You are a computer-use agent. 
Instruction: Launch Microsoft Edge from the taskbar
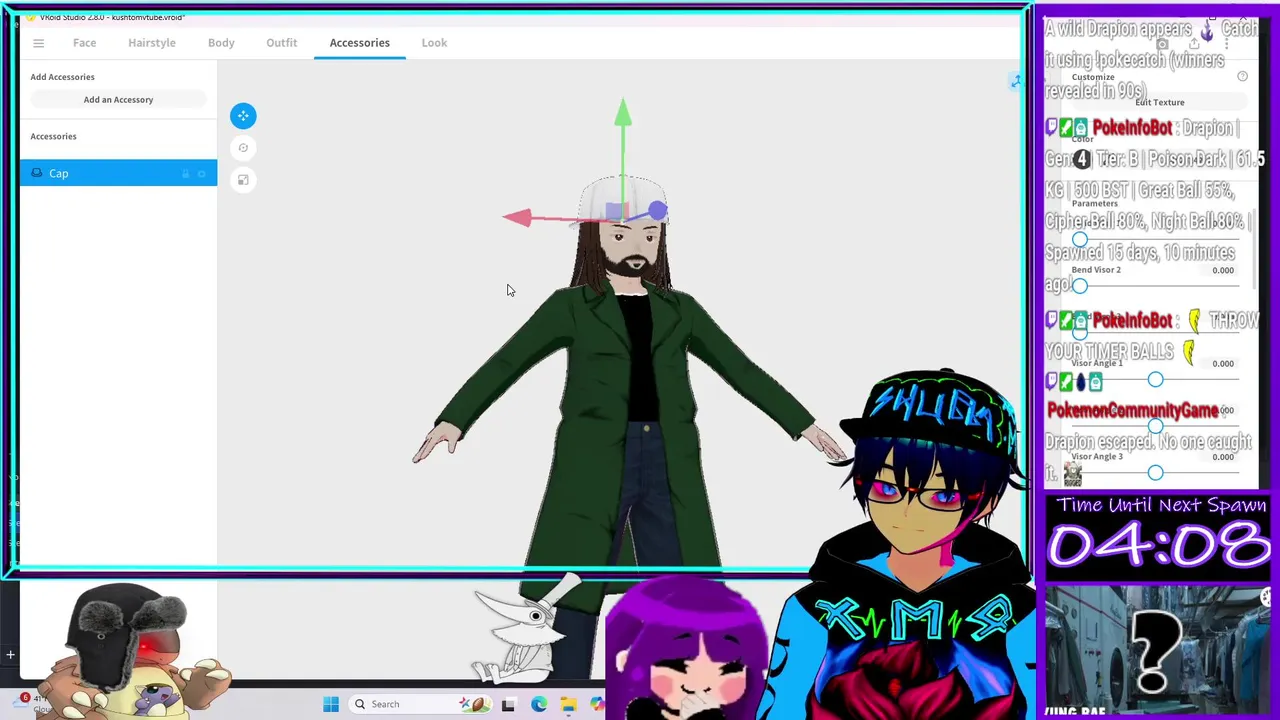point(539,705)
